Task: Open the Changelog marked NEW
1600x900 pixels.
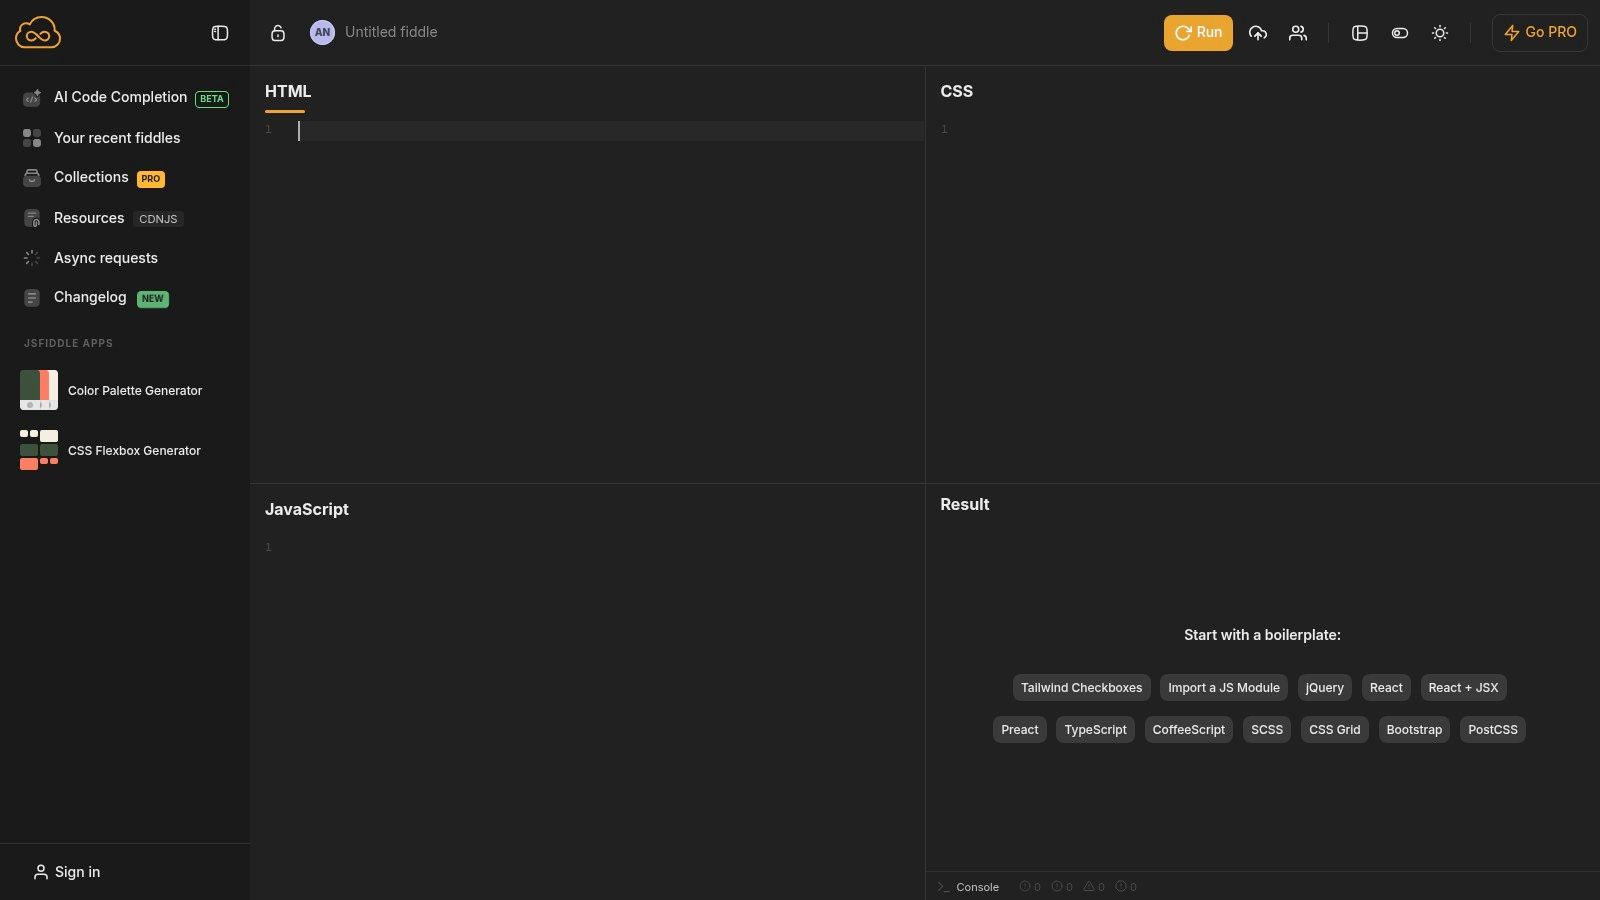Action: pos(89,297)
